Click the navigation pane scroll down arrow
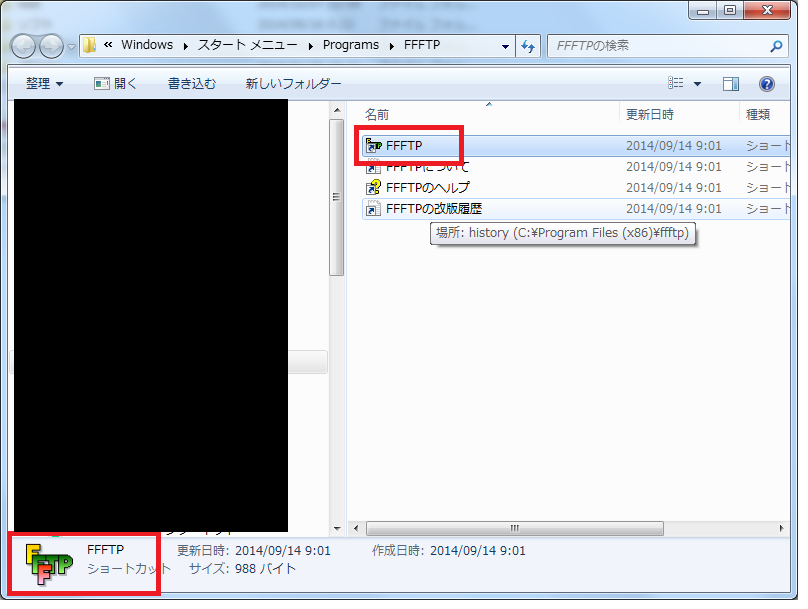Screen dimensions: 808x609 click(336, 529)
